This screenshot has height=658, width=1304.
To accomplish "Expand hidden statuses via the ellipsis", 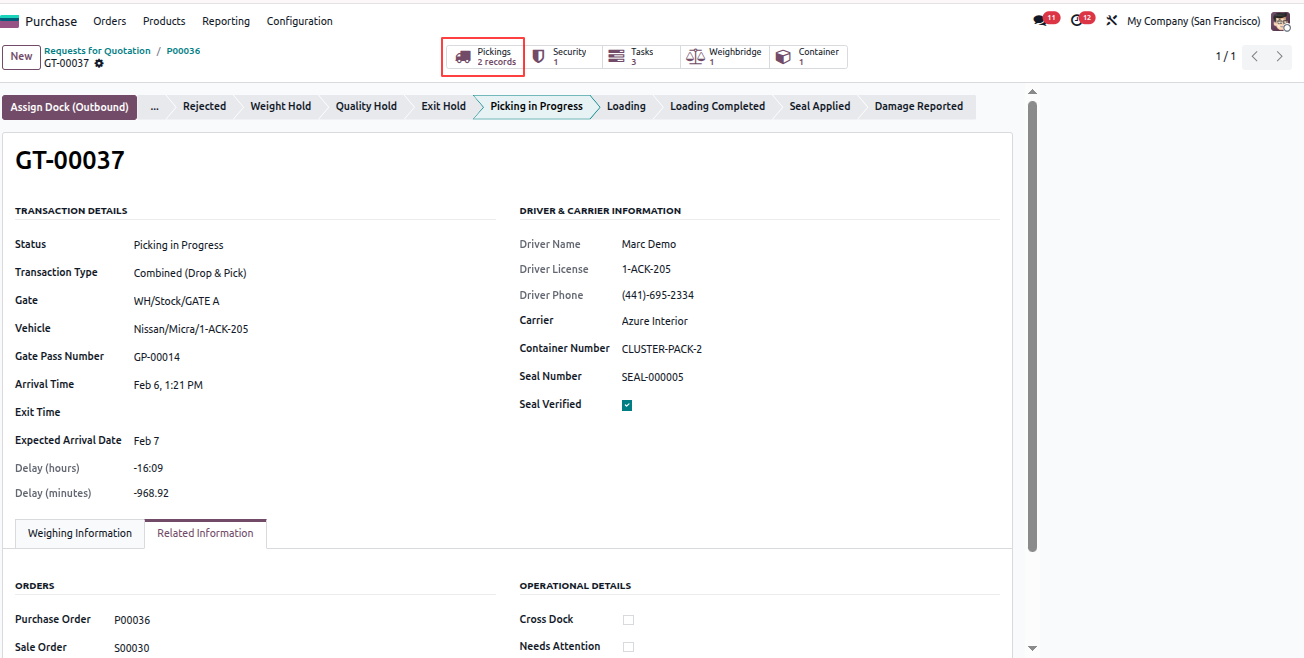I will pos(154,106).
